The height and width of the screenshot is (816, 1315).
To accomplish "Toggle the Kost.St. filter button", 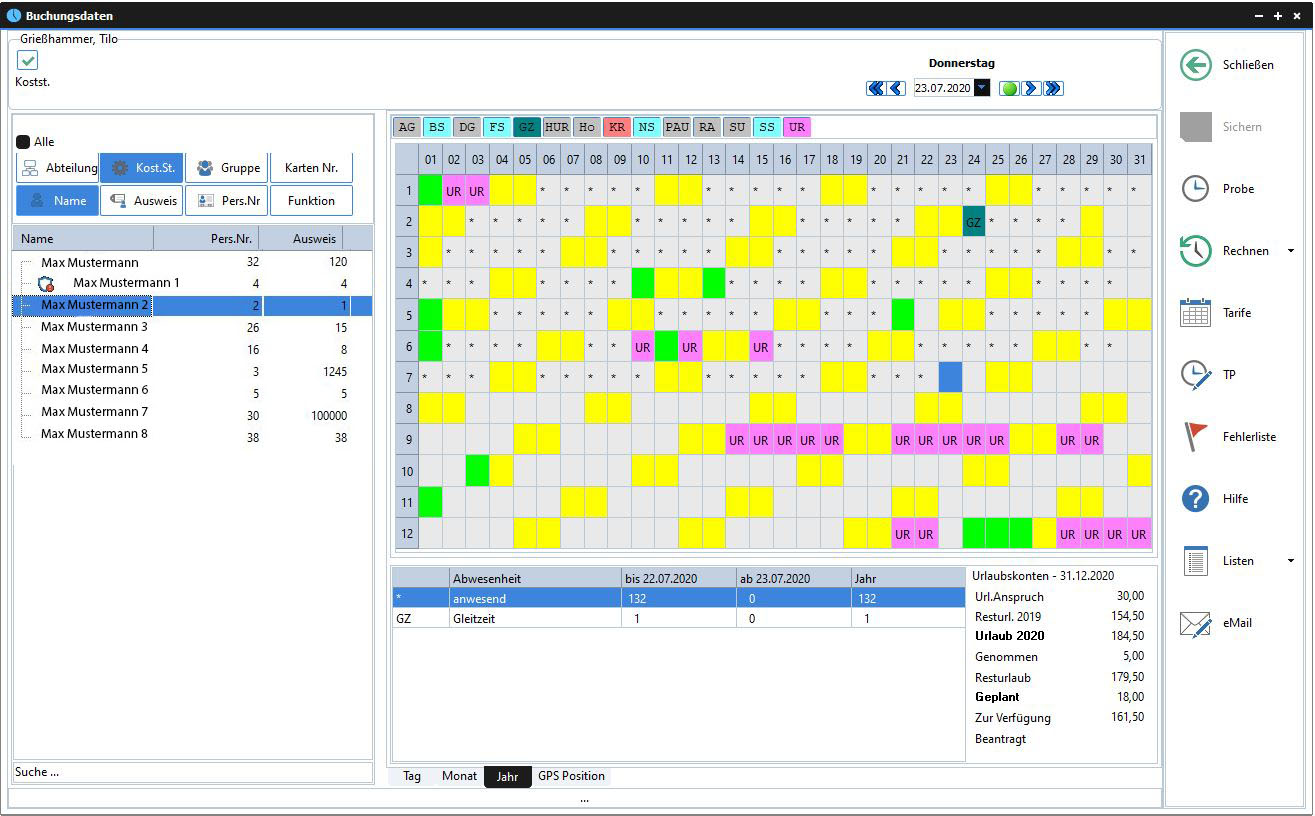I will pos(142,168).
